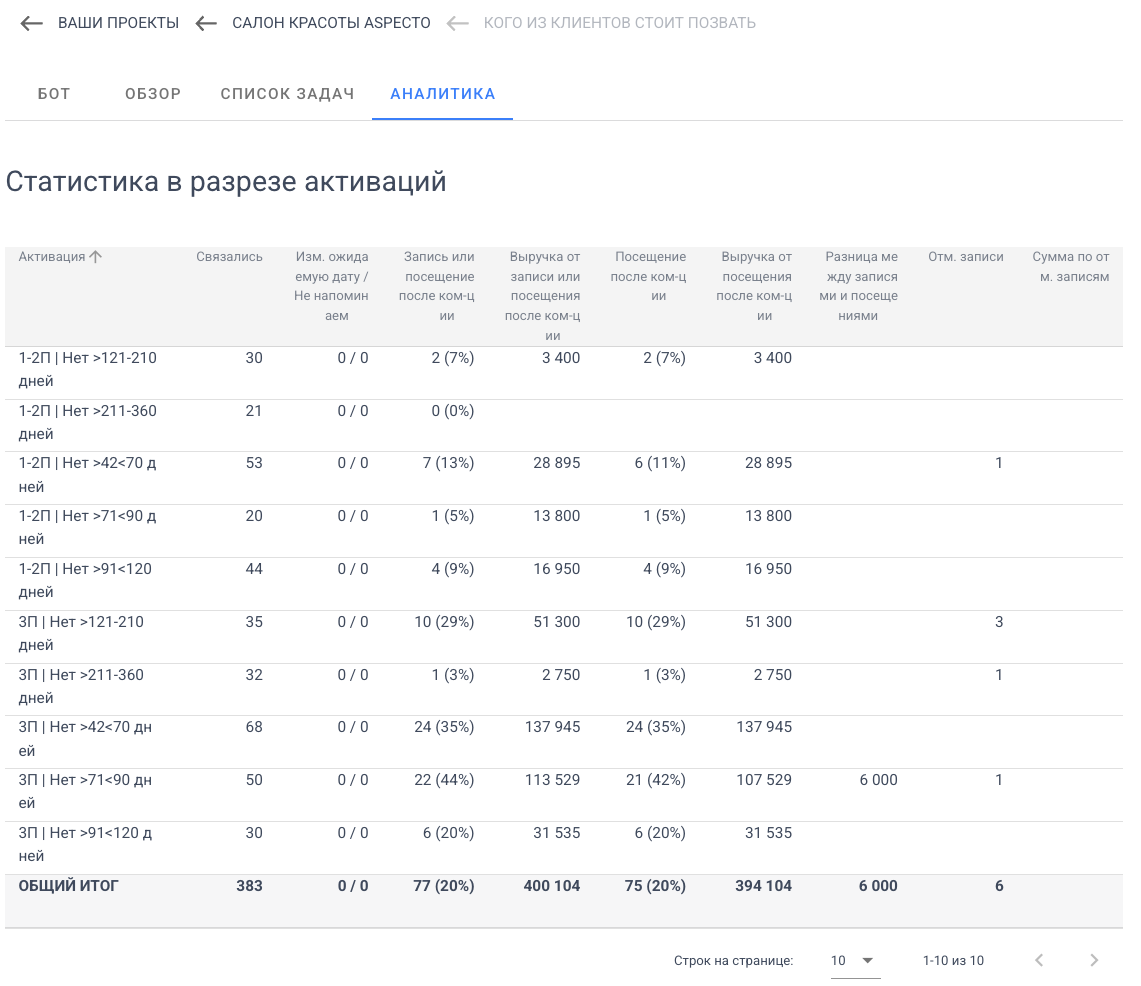Open the САЛОН КРАСОТЫ ASPECTO breadcrumb
This screenshot has width=1141, height=986.
pyautogui.click(x=331, y=23)
